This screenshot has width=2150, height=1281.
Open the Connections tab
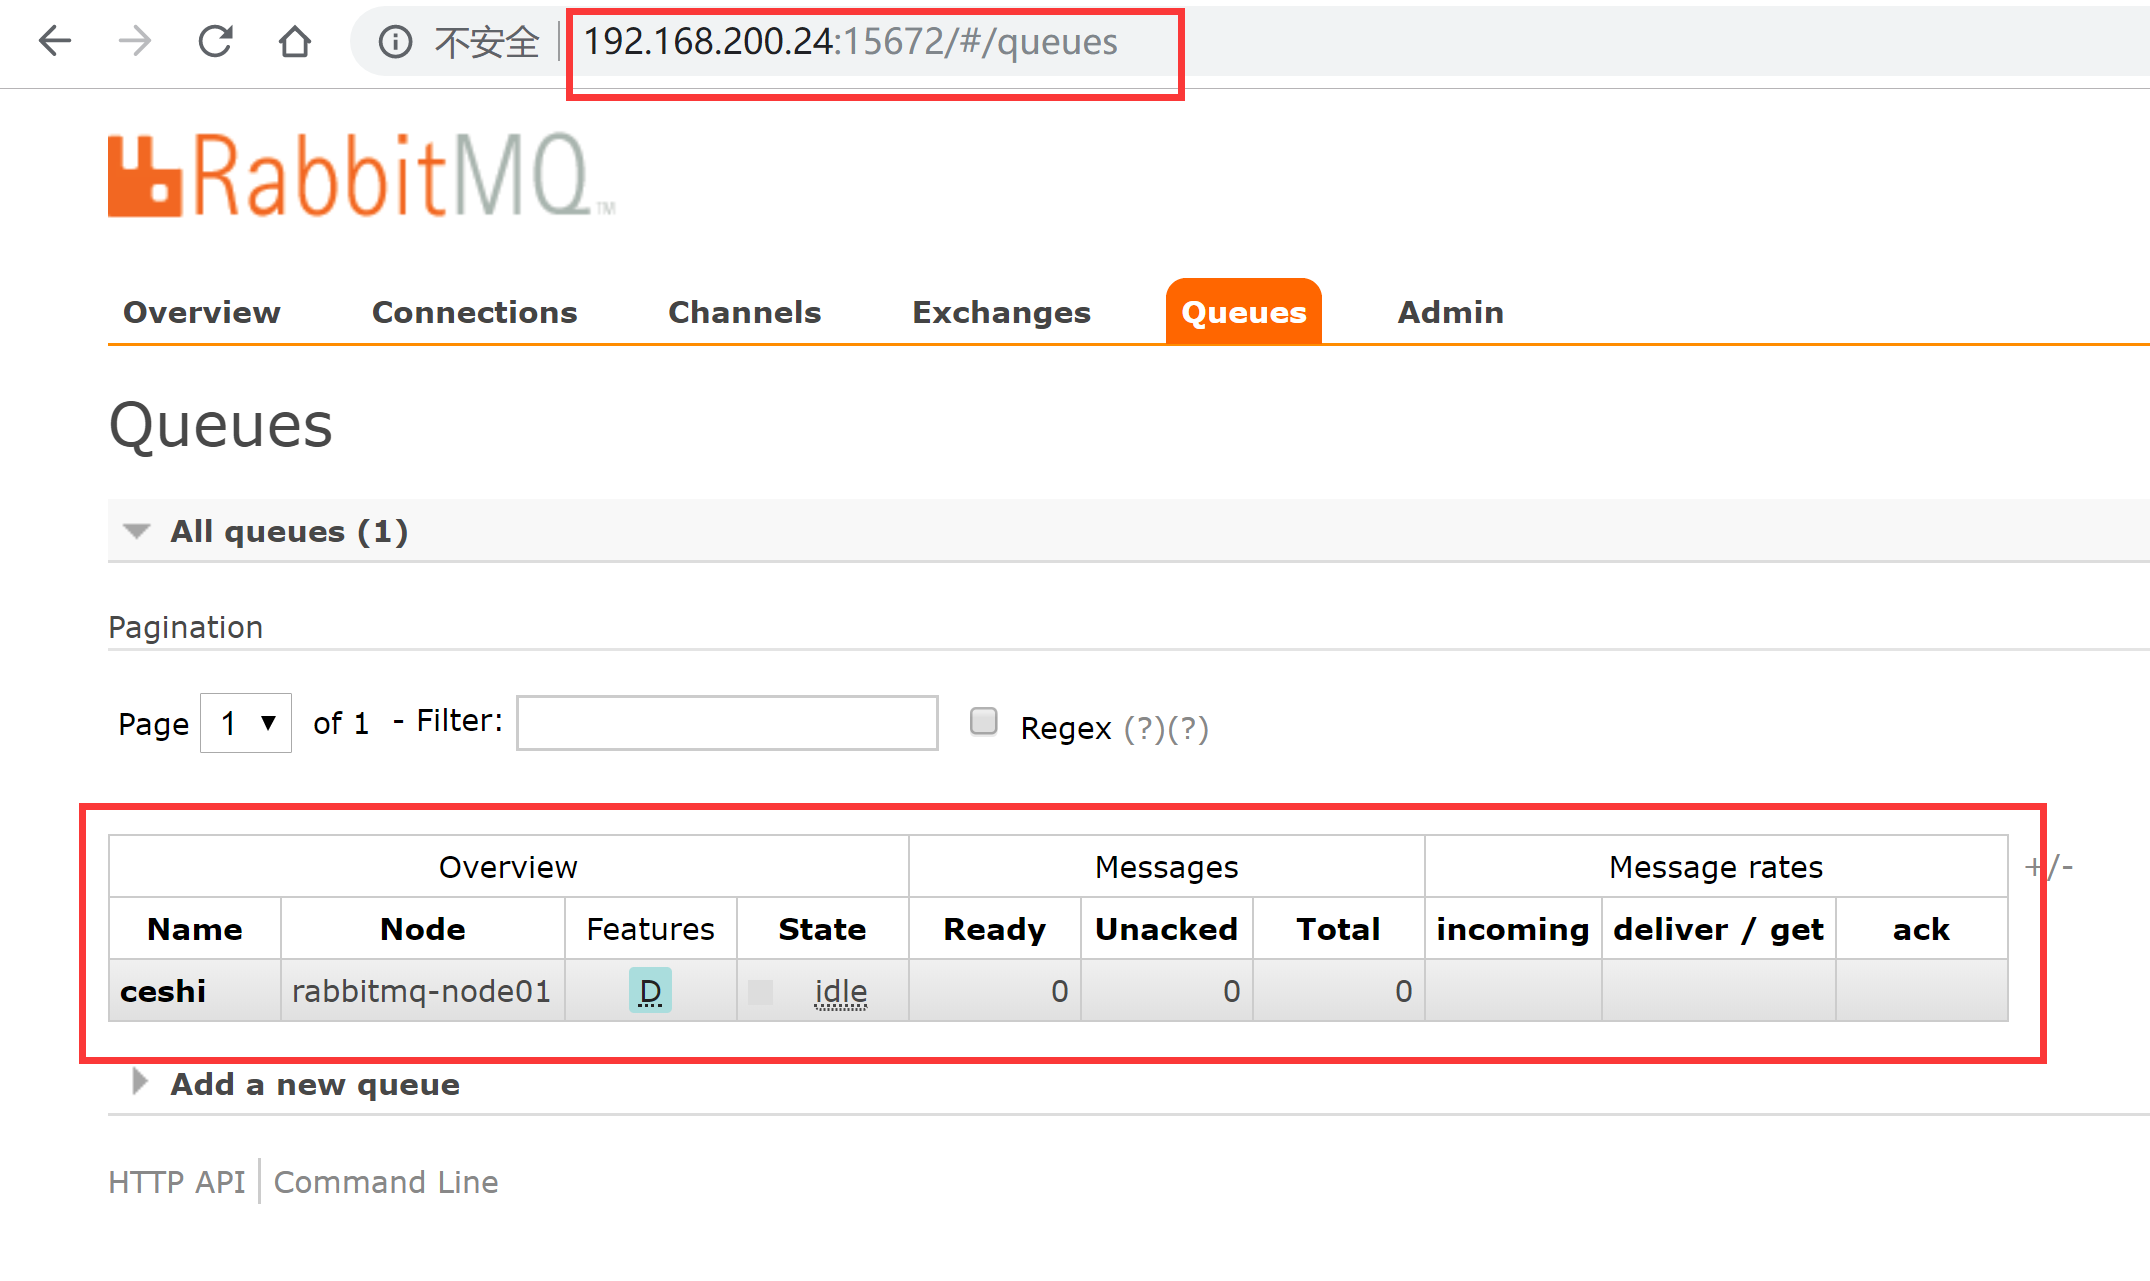(x=474, y=312)
